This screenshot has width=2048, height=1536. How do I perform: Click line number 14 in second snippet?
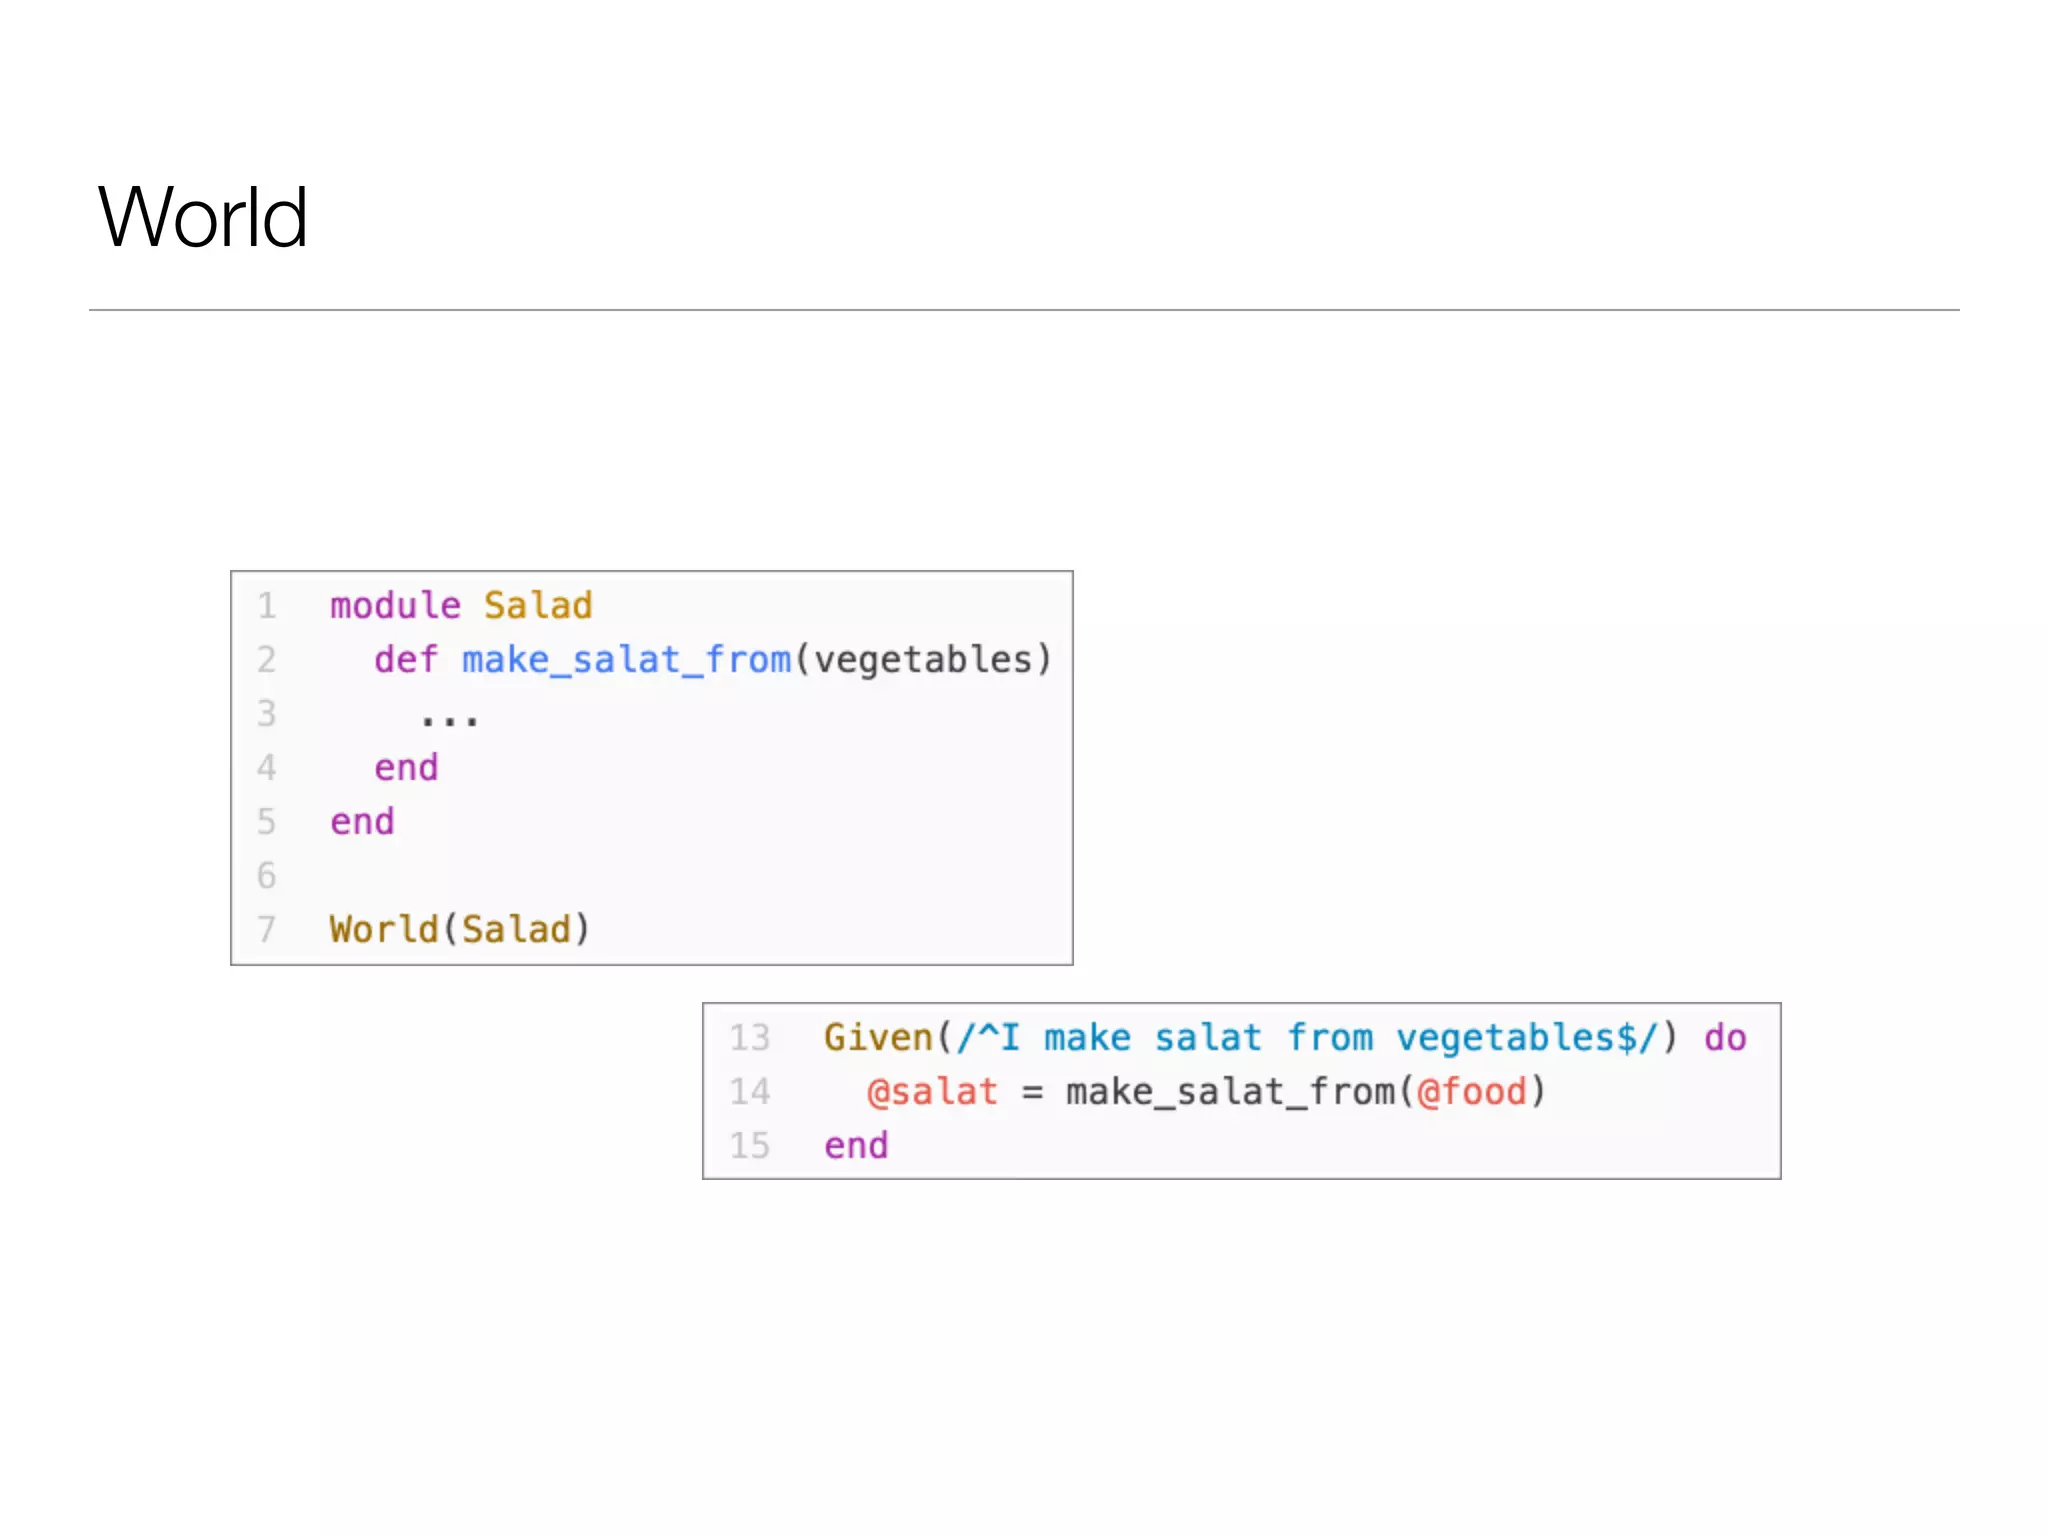pos(750,1092)
